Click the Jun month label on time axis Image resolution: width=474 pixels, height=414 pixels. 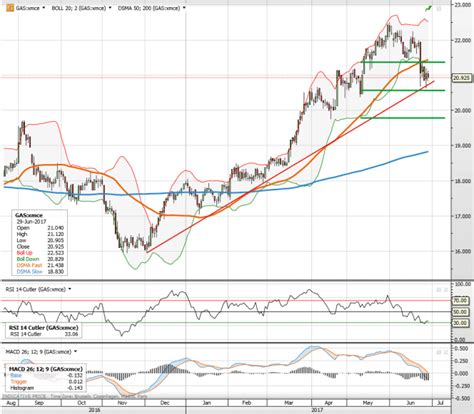(410, 403)
